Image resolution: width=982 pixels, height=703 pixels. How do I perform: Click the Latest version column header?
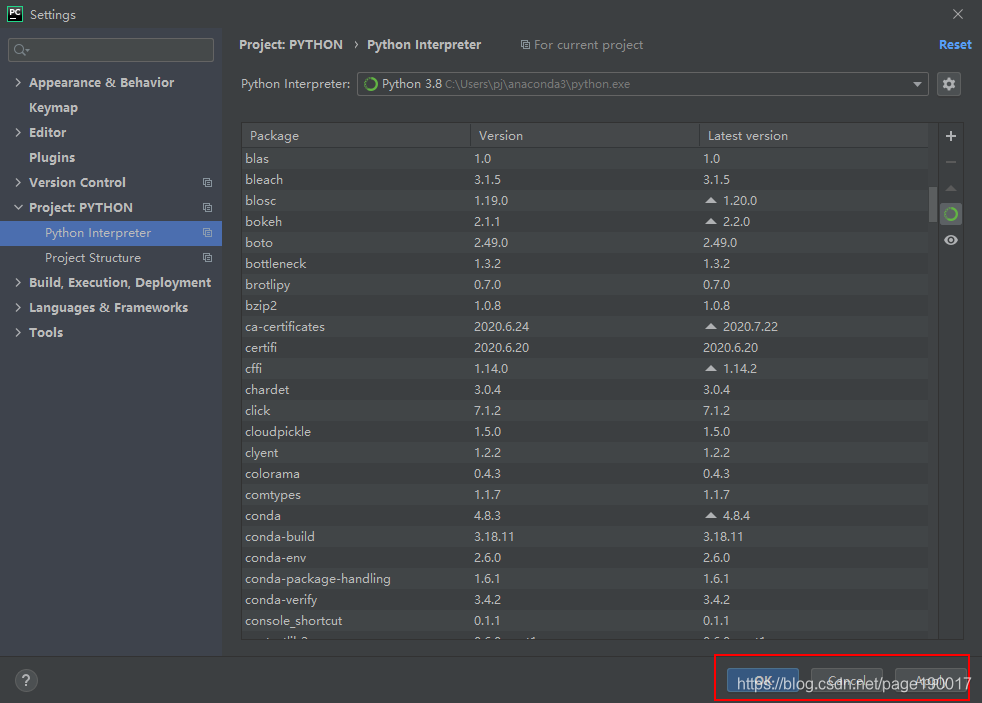[814, 135]
